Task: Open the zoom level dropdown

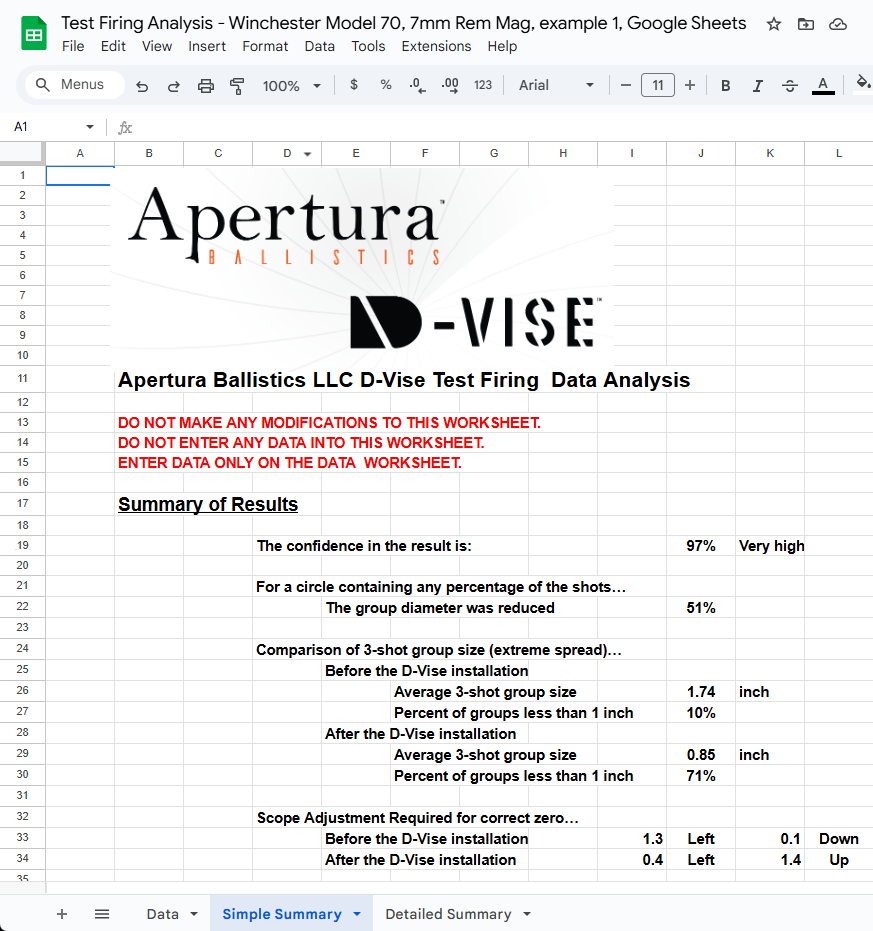Action: (x=291, y=85)
